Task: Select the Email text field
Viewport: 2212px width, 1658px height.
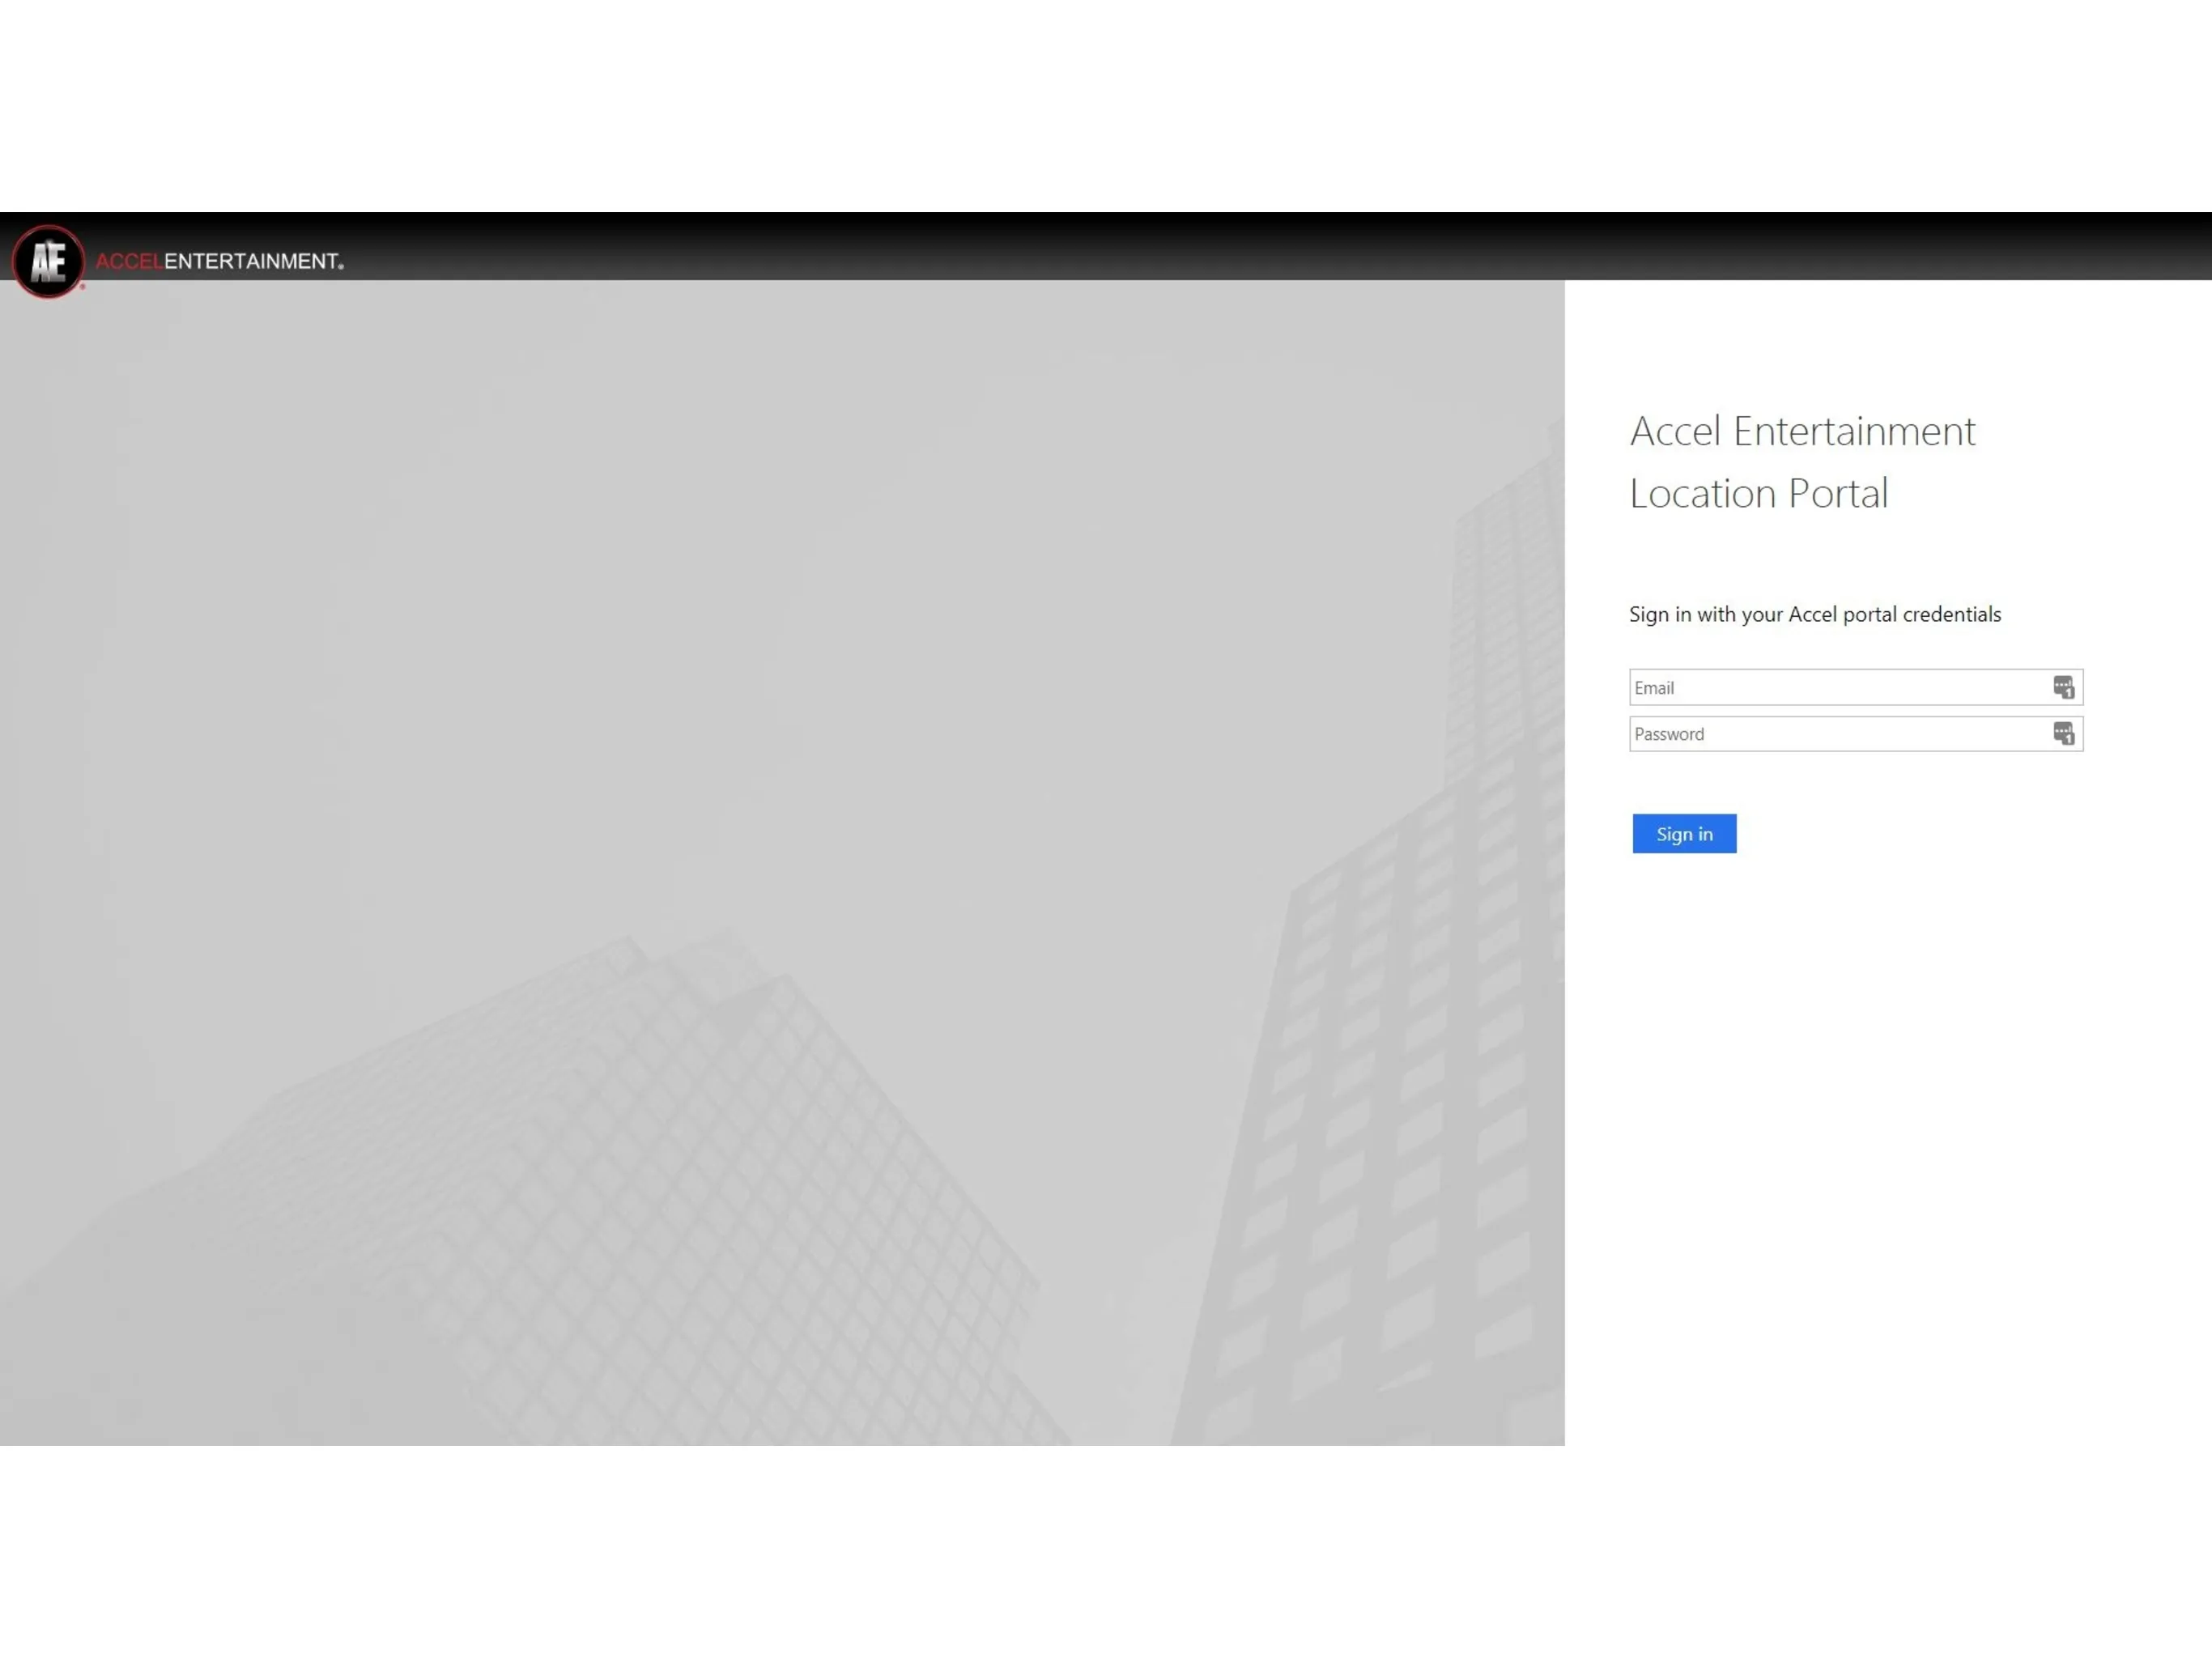Action: pos(1853,687)
